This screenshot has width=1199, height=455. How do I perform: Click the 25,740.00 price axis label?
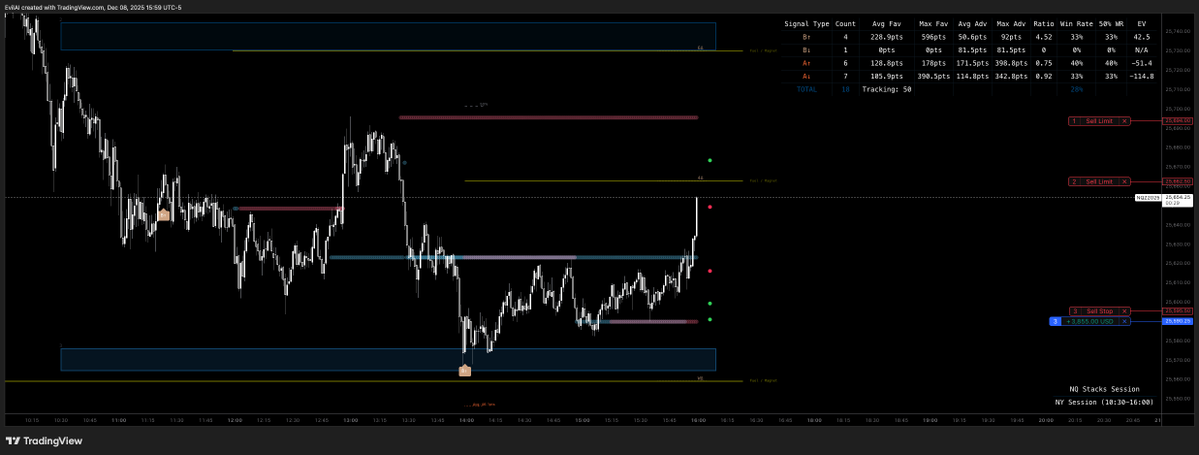tap(1178, 31)
